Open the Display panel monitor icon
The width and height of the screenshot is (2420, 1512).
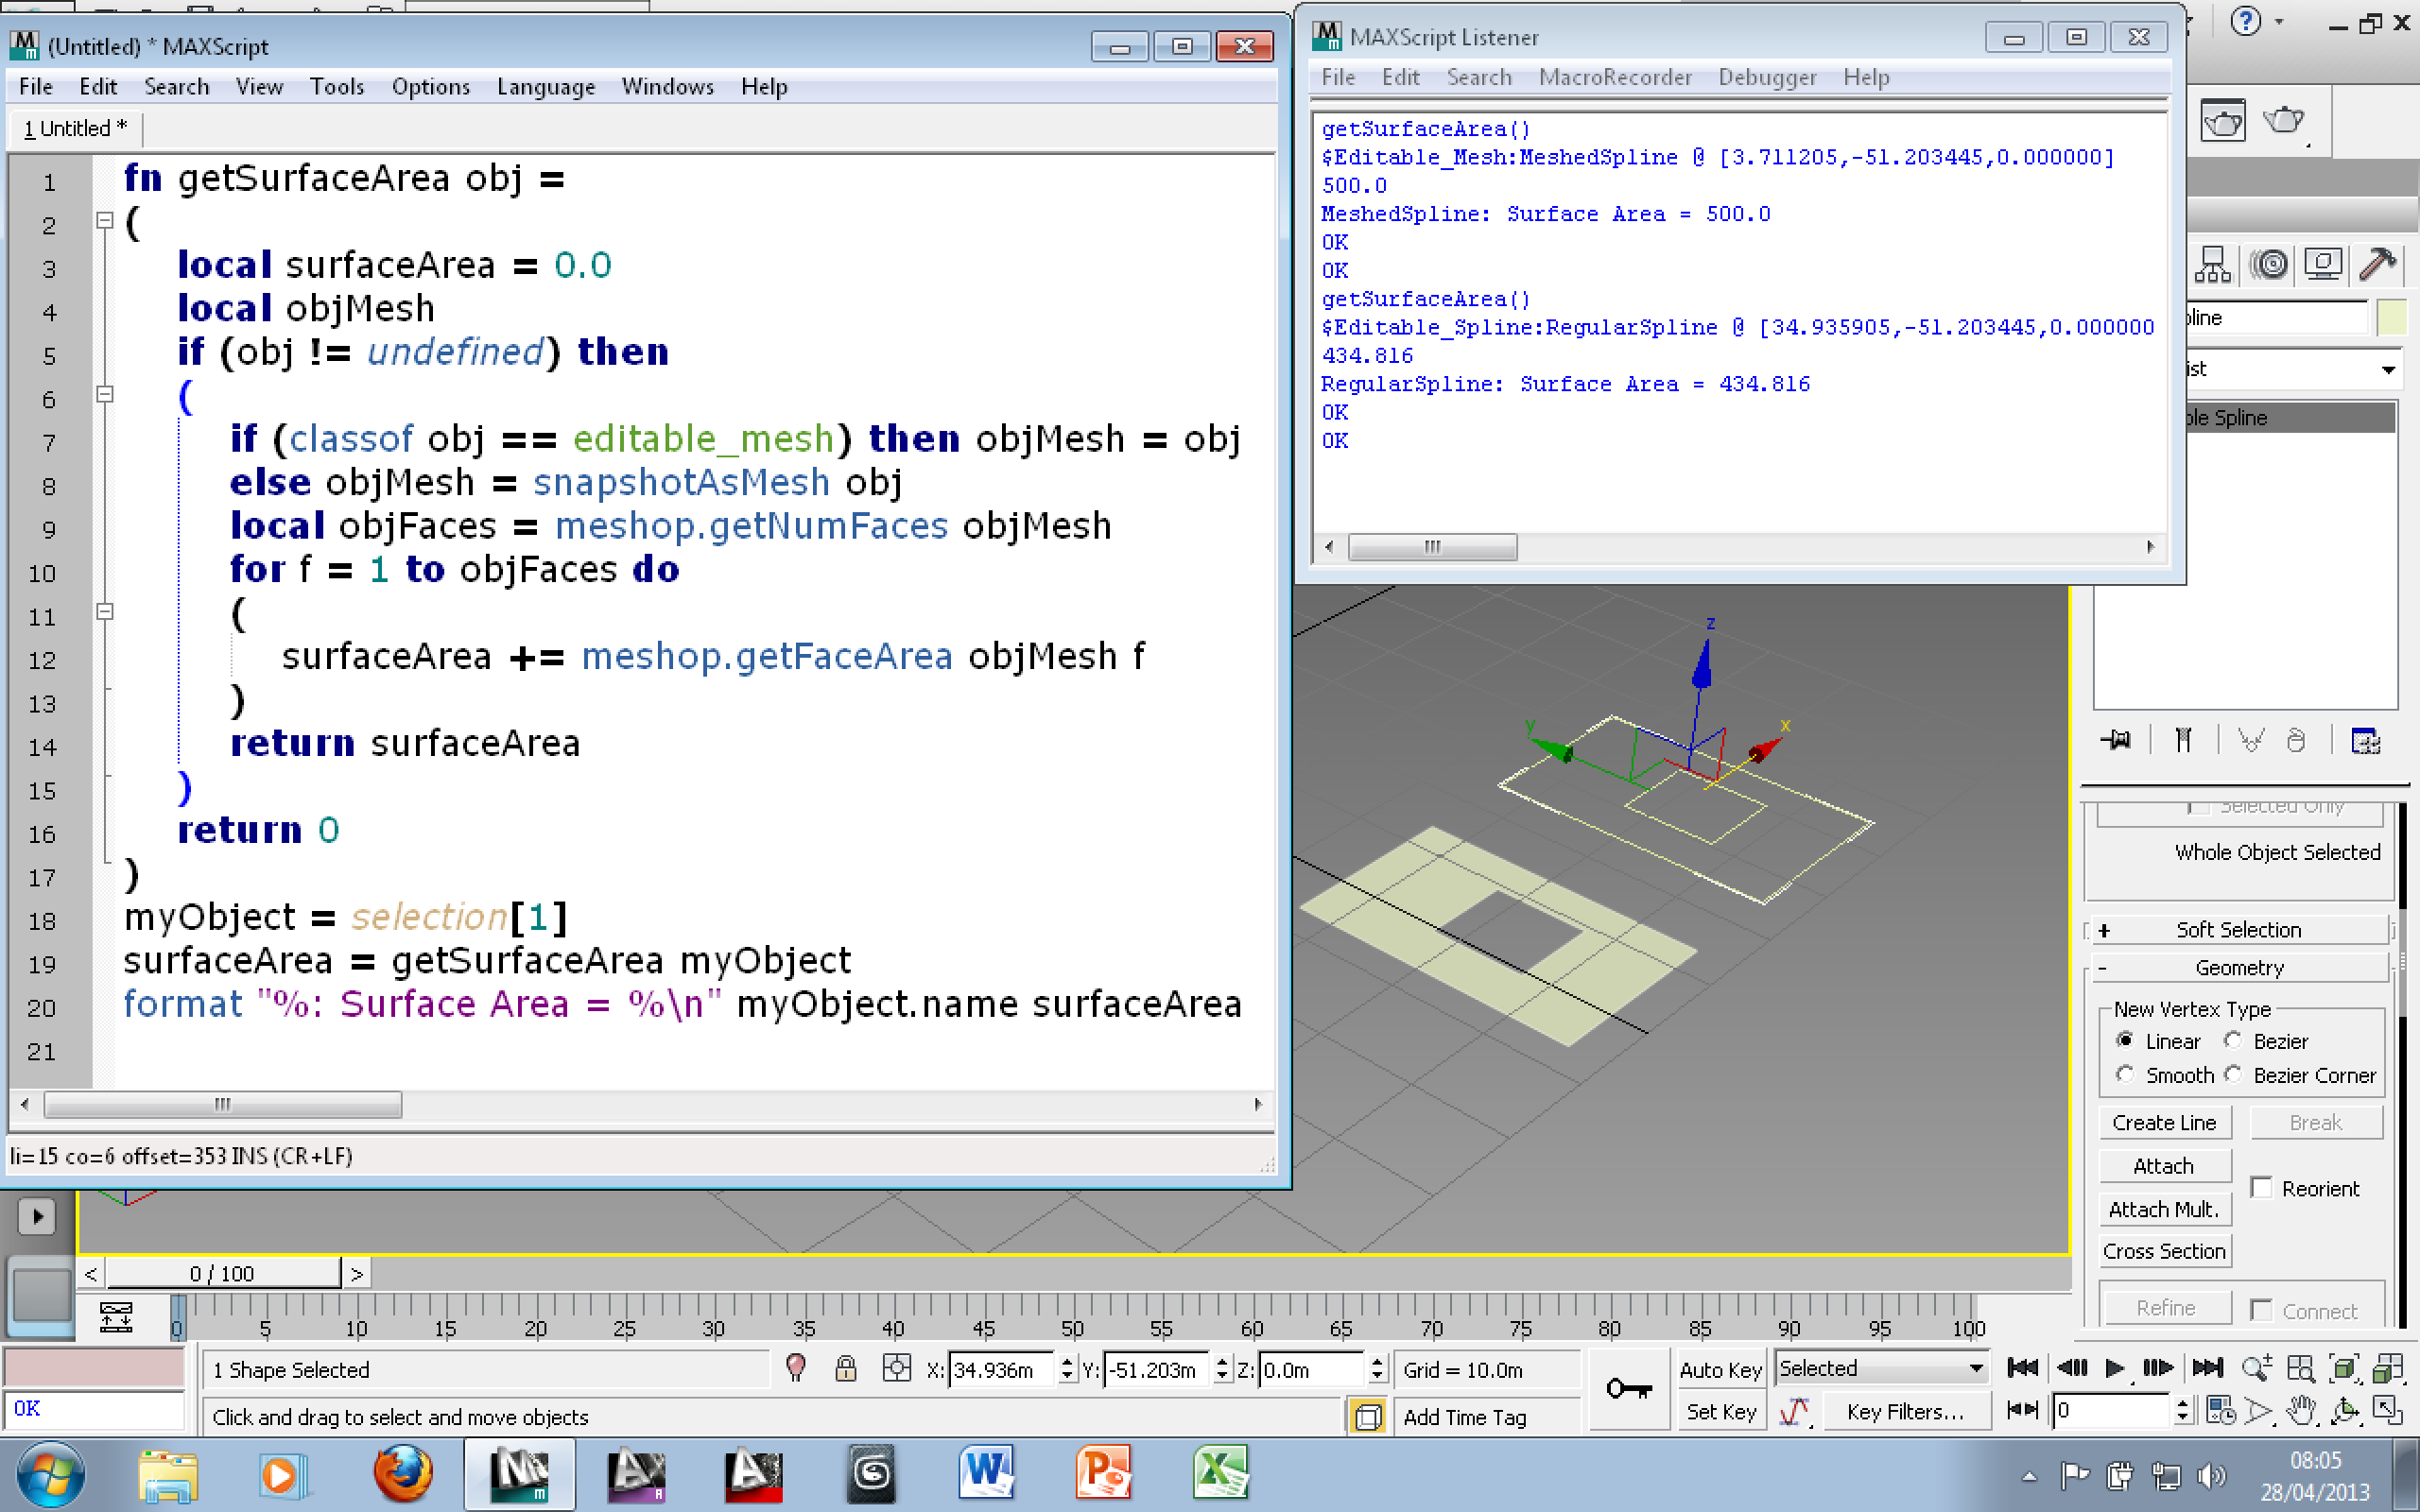tap(2322, 264)
